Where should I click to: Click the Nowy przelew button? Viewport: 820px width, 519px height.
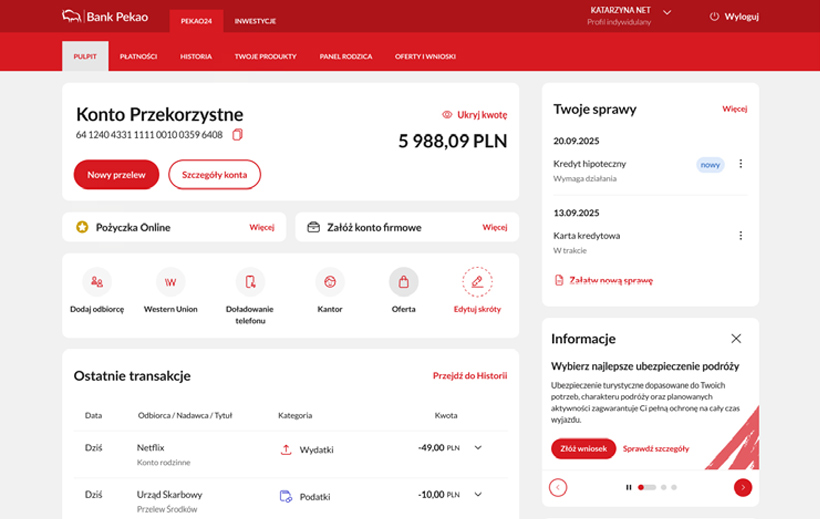click(116, 175)
